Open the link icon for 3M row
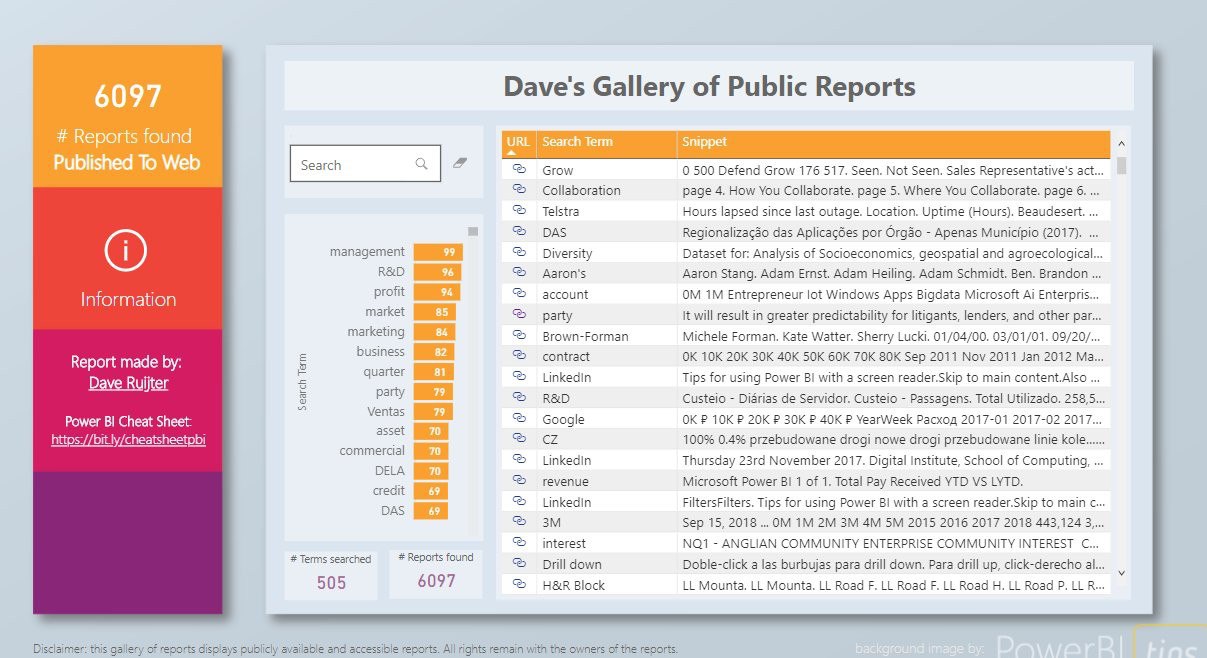Screen dimensions: 1207x658 click(x=519, y=522)
